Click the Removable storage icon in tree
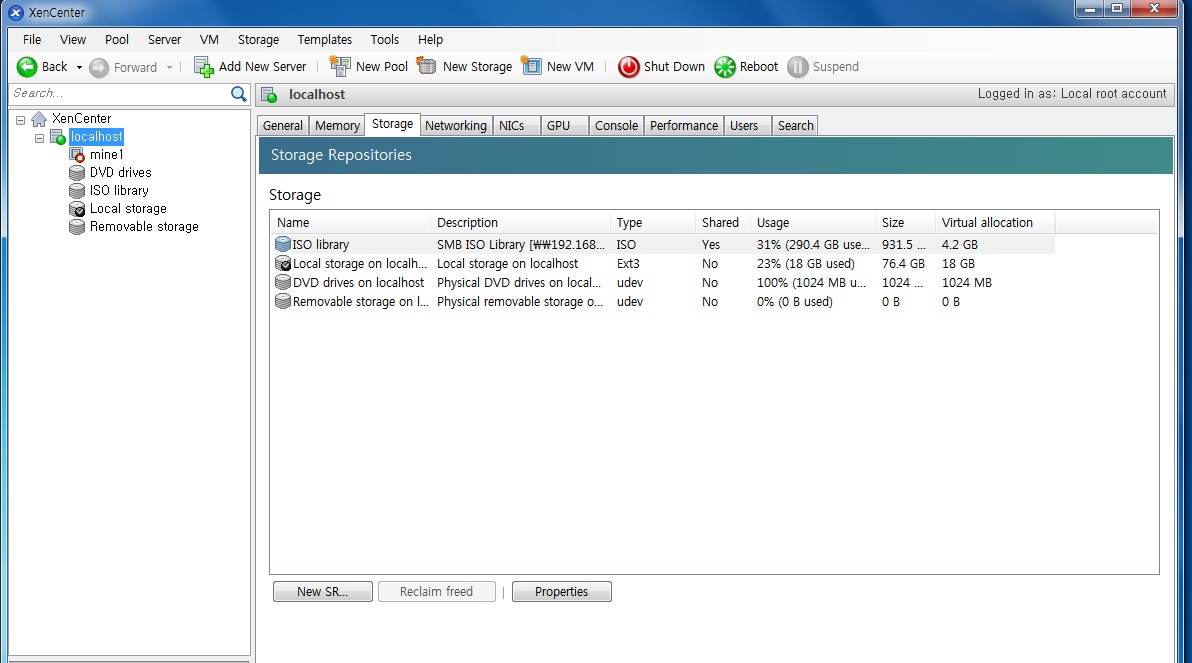This screenshot has width=1192, height=663. point(77,227)
